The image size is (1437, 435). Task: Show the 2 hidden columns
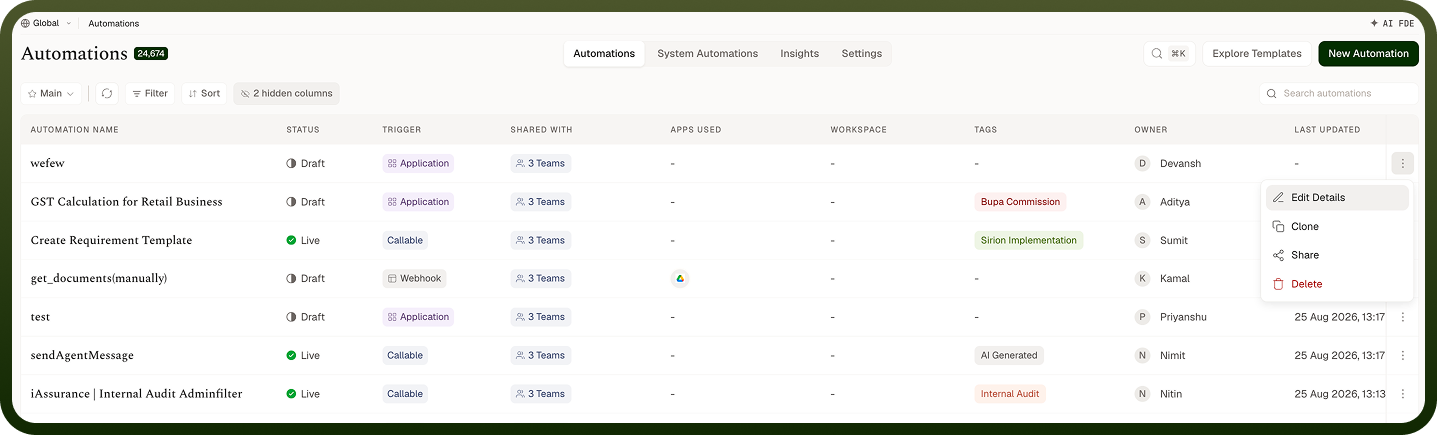pyautogui.click(x=286, y=94)
